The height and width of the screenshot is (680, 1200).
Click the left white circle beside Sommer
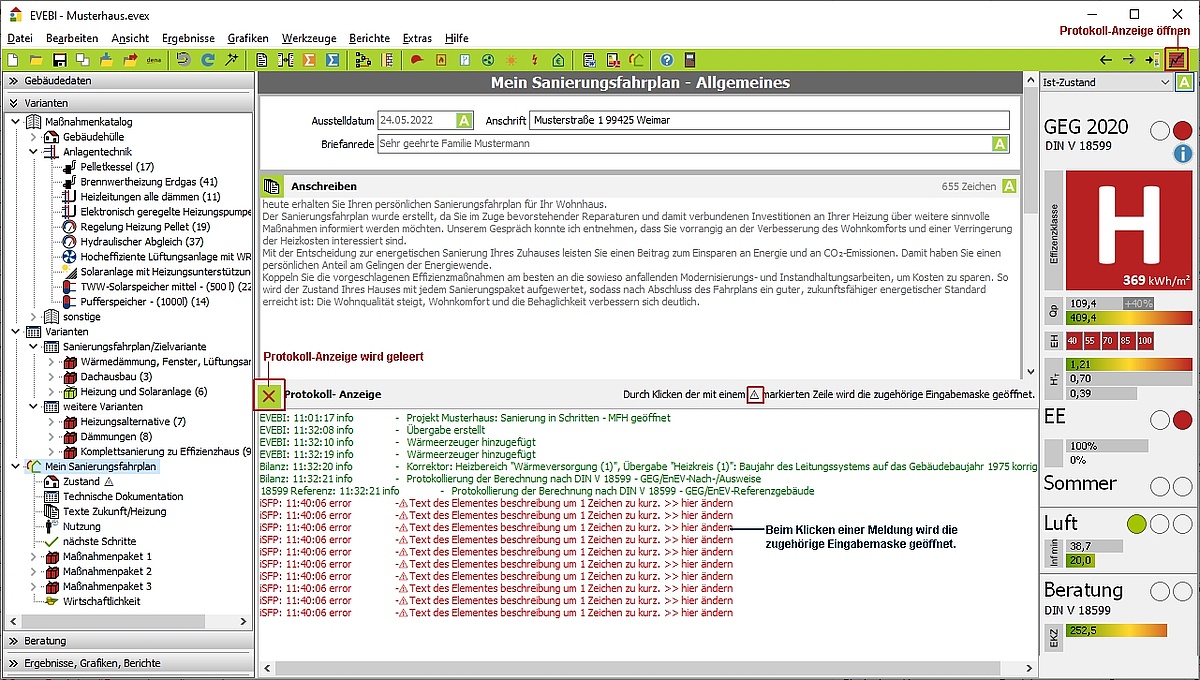(1160, 486)
